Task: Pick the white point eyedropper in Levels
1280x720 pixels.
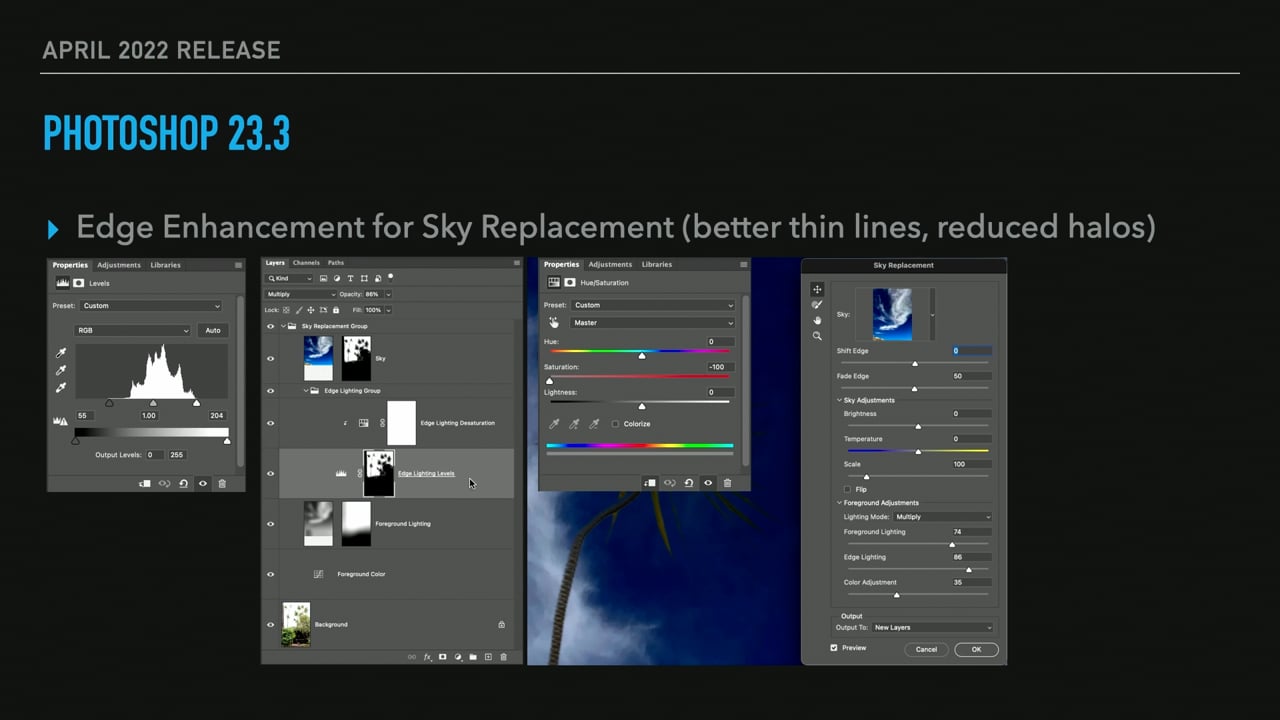Action: point(61,387)
